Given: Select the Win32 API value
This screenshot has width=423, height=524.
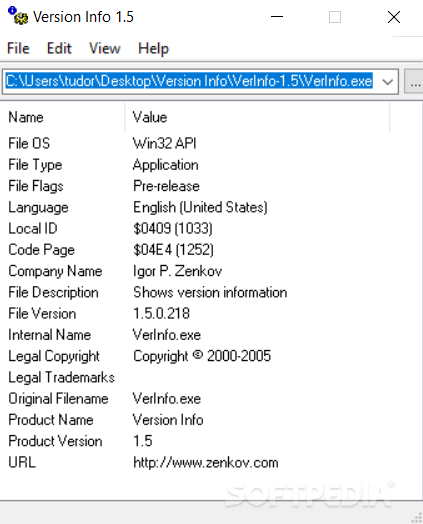Looking at the screenshot, I should tap(165, 143).
